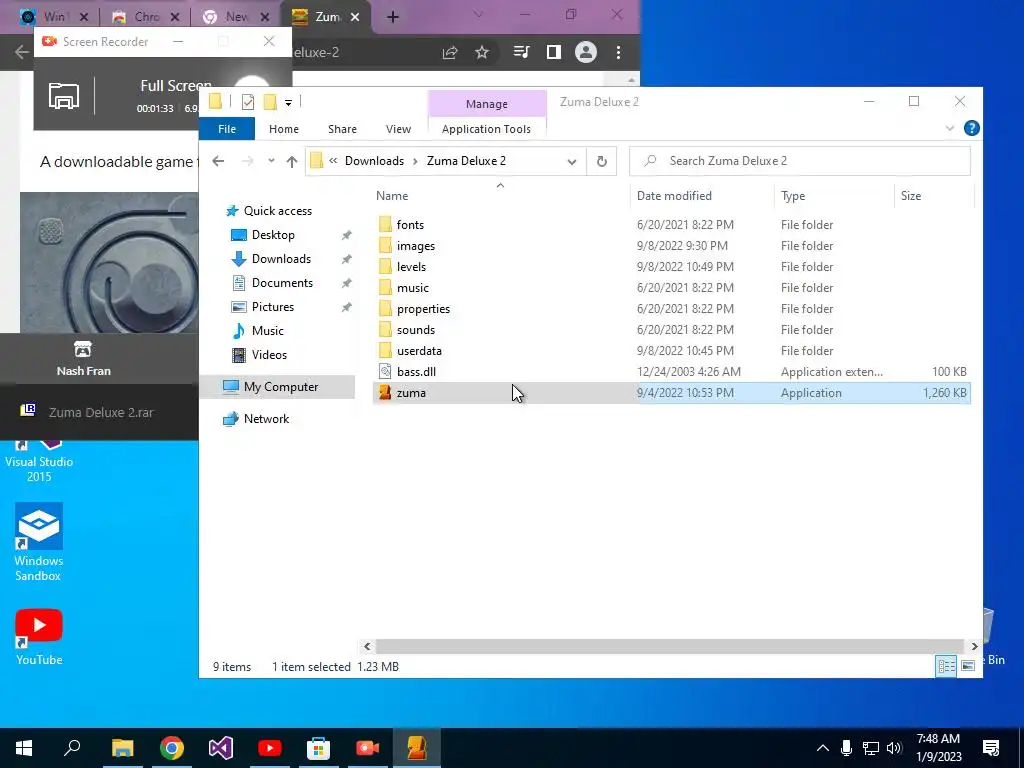Screen dimensions: 1024x768
Task: Open Pictures in the navigation pane
Action: pos(272,306)
